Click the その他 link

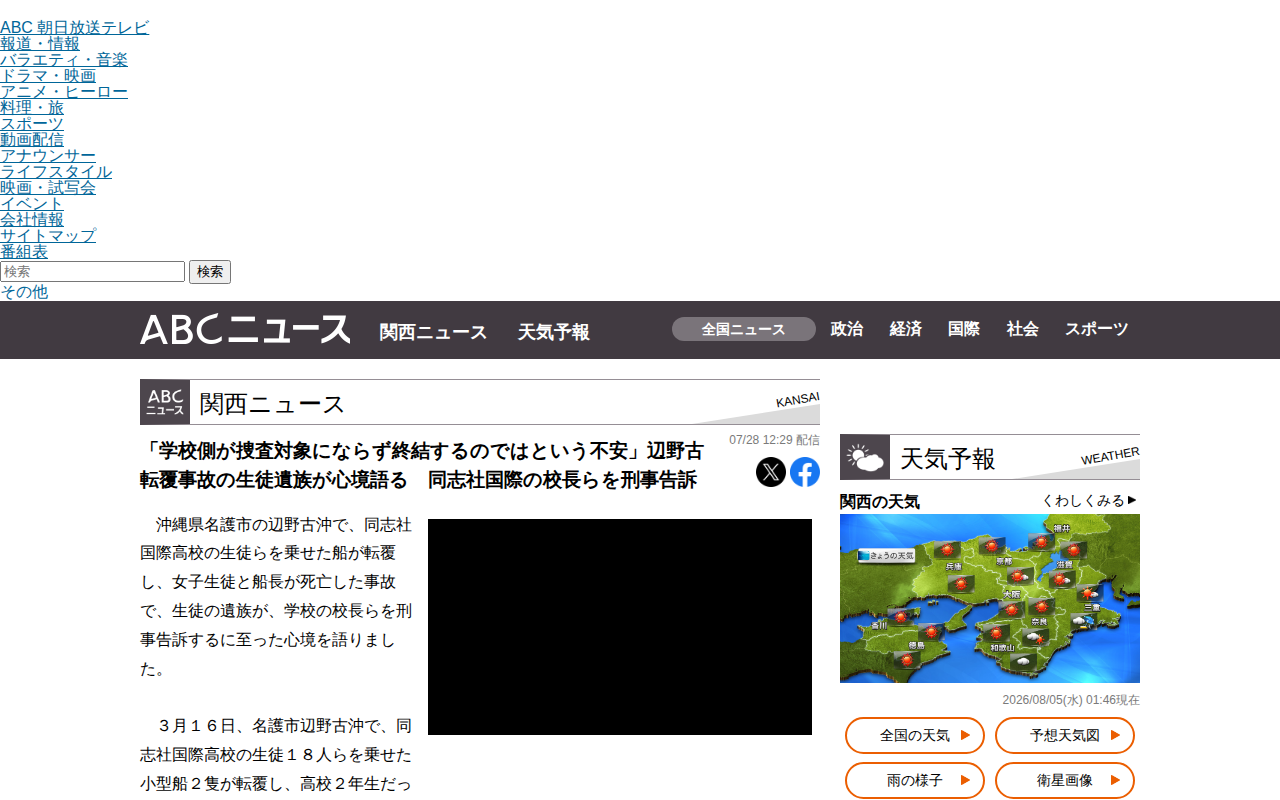[24, 292]
